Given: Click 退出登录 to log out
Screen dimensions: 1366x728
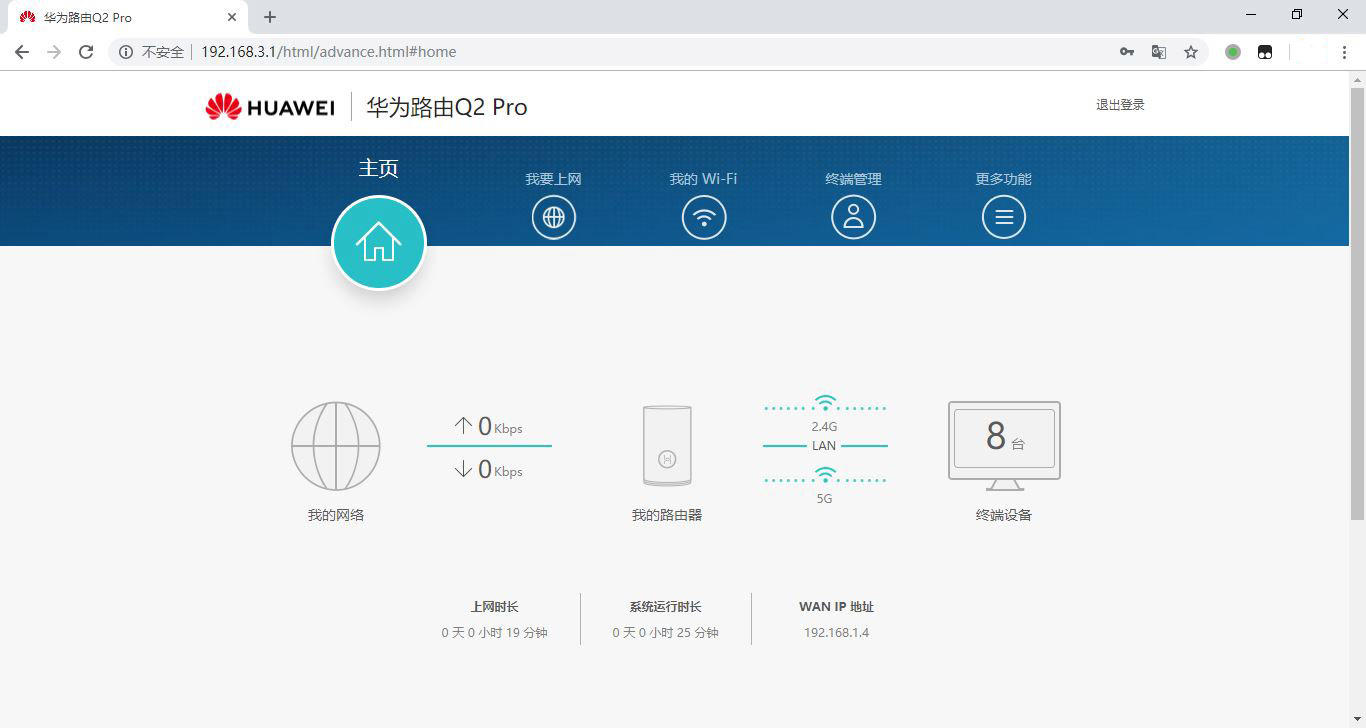Looking at the screenshot, I should click(x=1120, y=105).
